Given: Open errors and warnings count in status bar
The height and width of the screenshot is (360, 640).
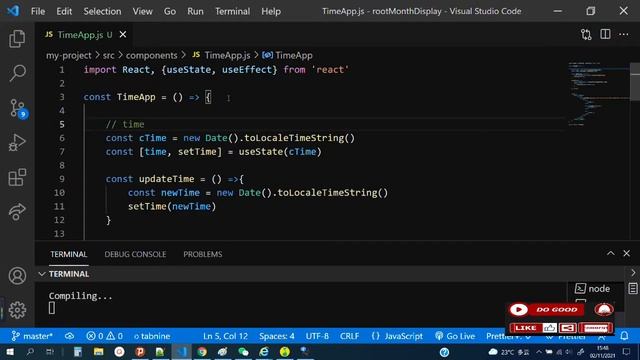Looking at the screenshot, I should click(104, 336).
